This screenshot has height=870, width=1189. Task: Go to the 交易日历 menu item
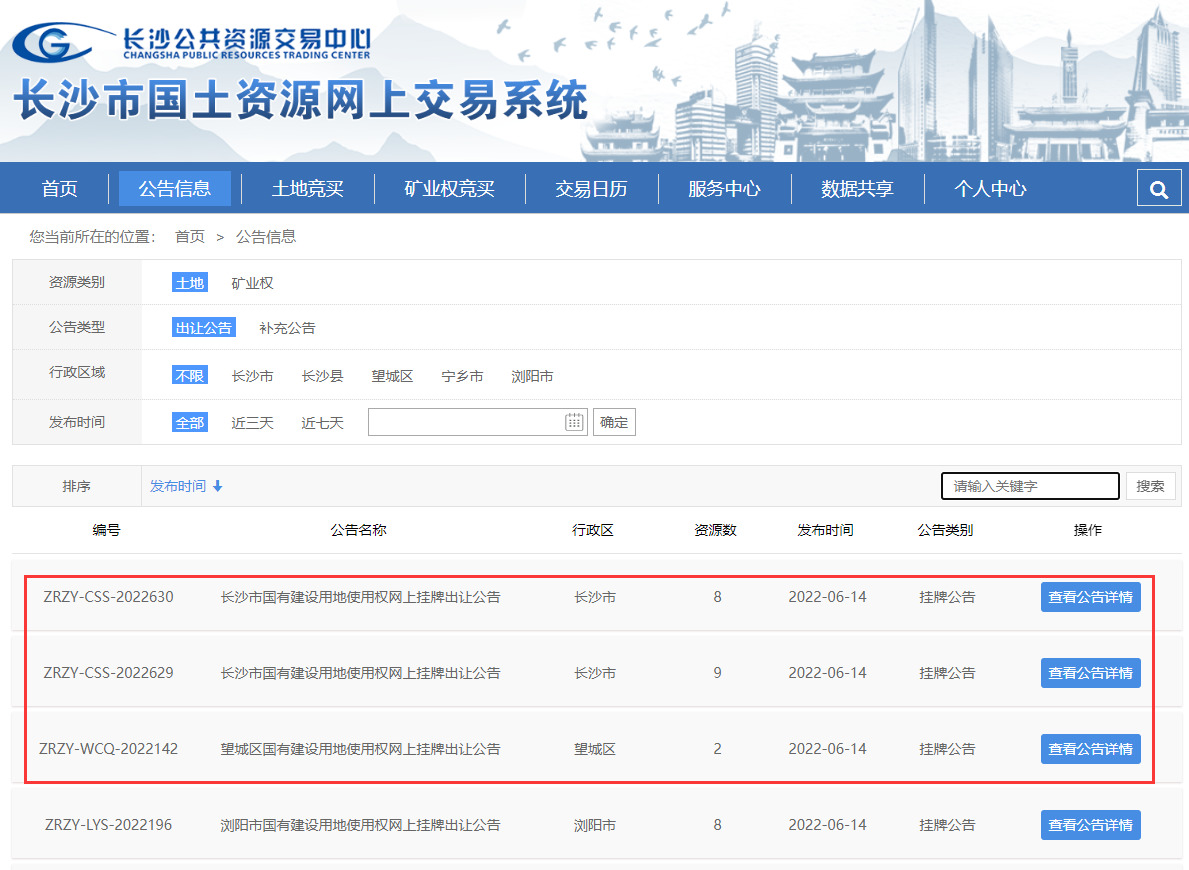point(591,189)
